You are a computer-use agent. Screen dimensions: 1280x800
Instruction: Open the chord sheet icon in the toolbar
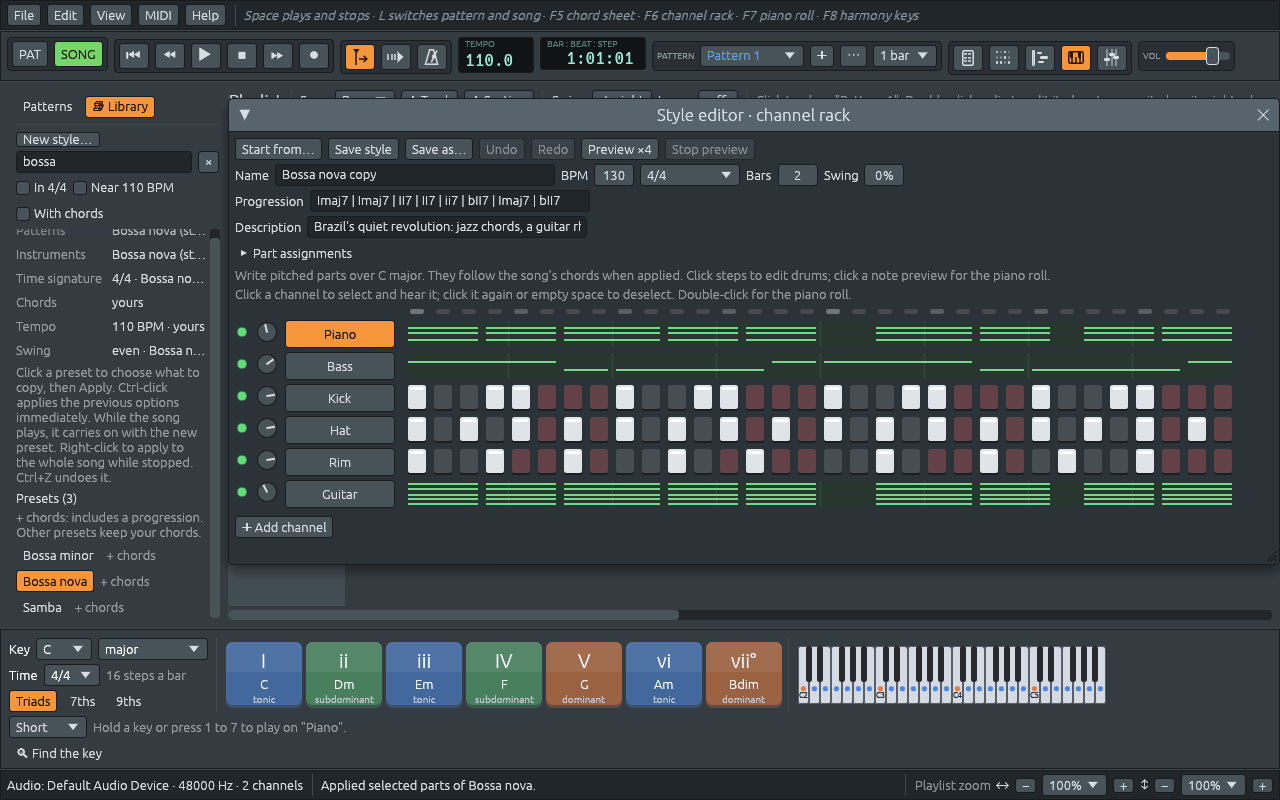pos(967,57)
